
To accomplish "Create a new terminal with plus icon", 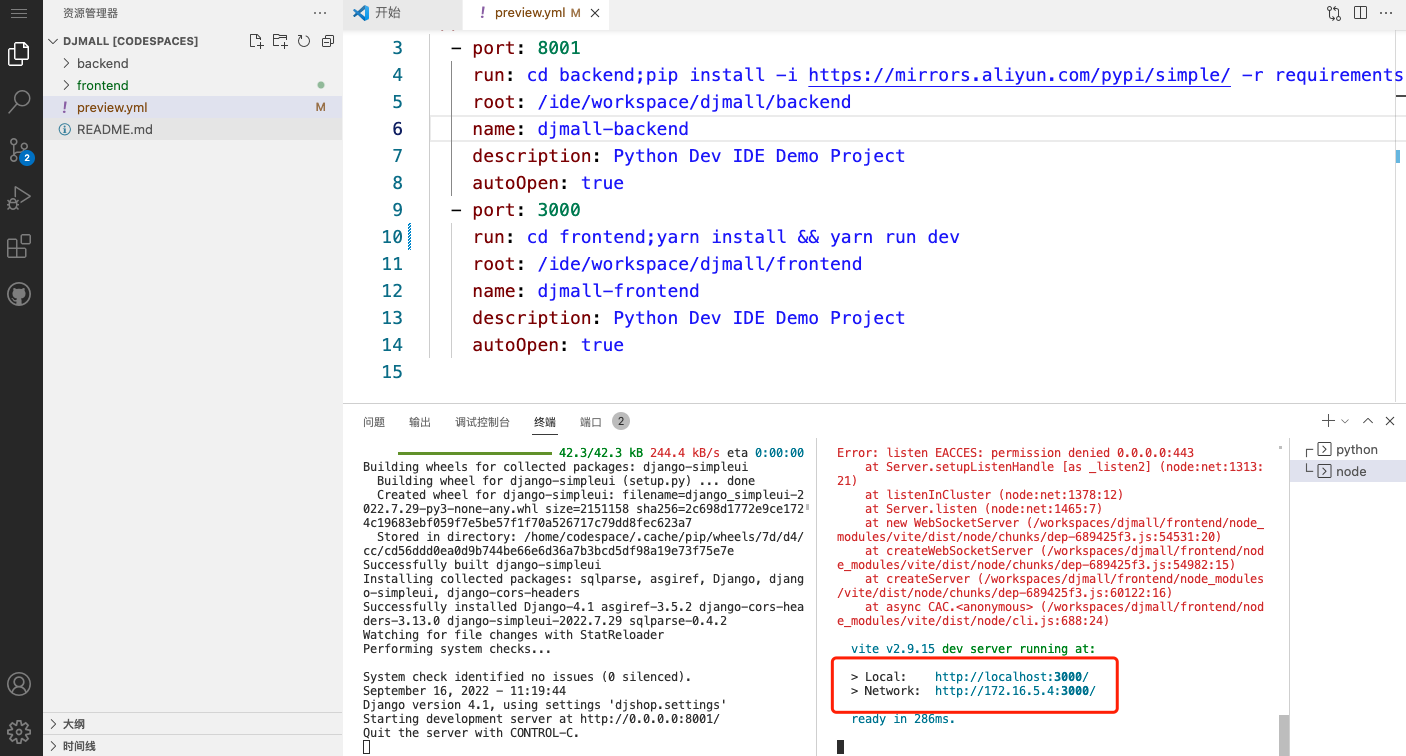I will tap(1328, 421).
